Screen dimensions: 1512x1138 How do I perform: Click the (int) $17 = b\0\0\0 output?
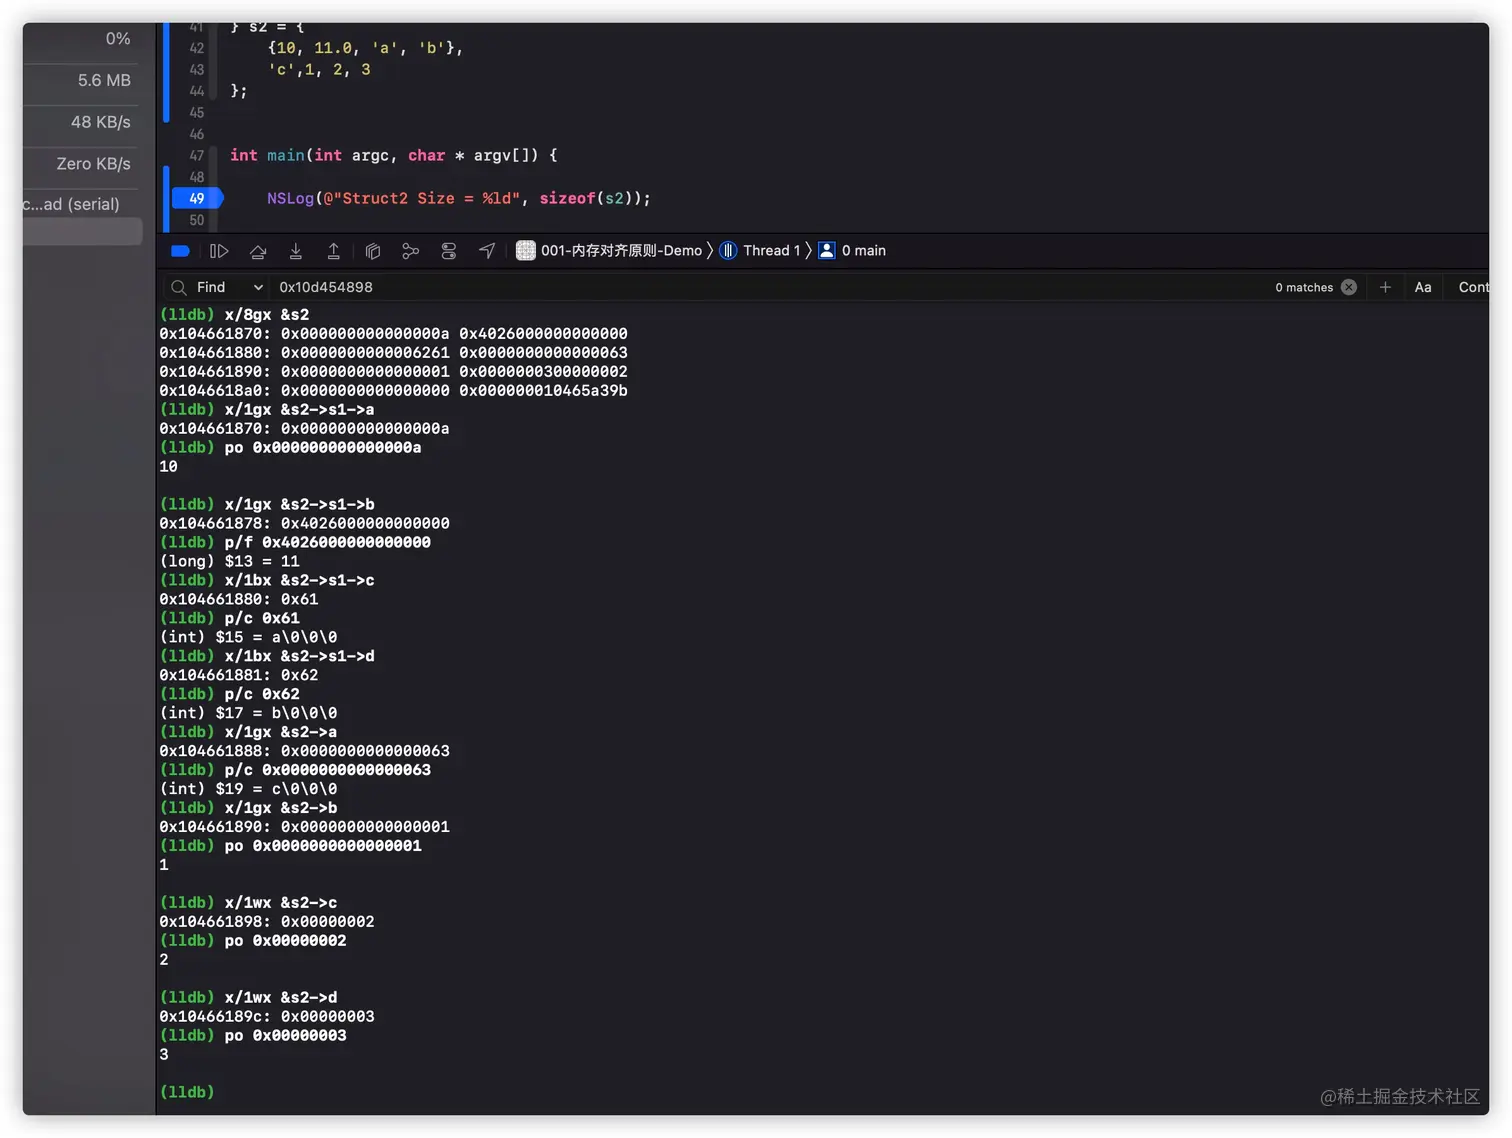coord(248,714)
